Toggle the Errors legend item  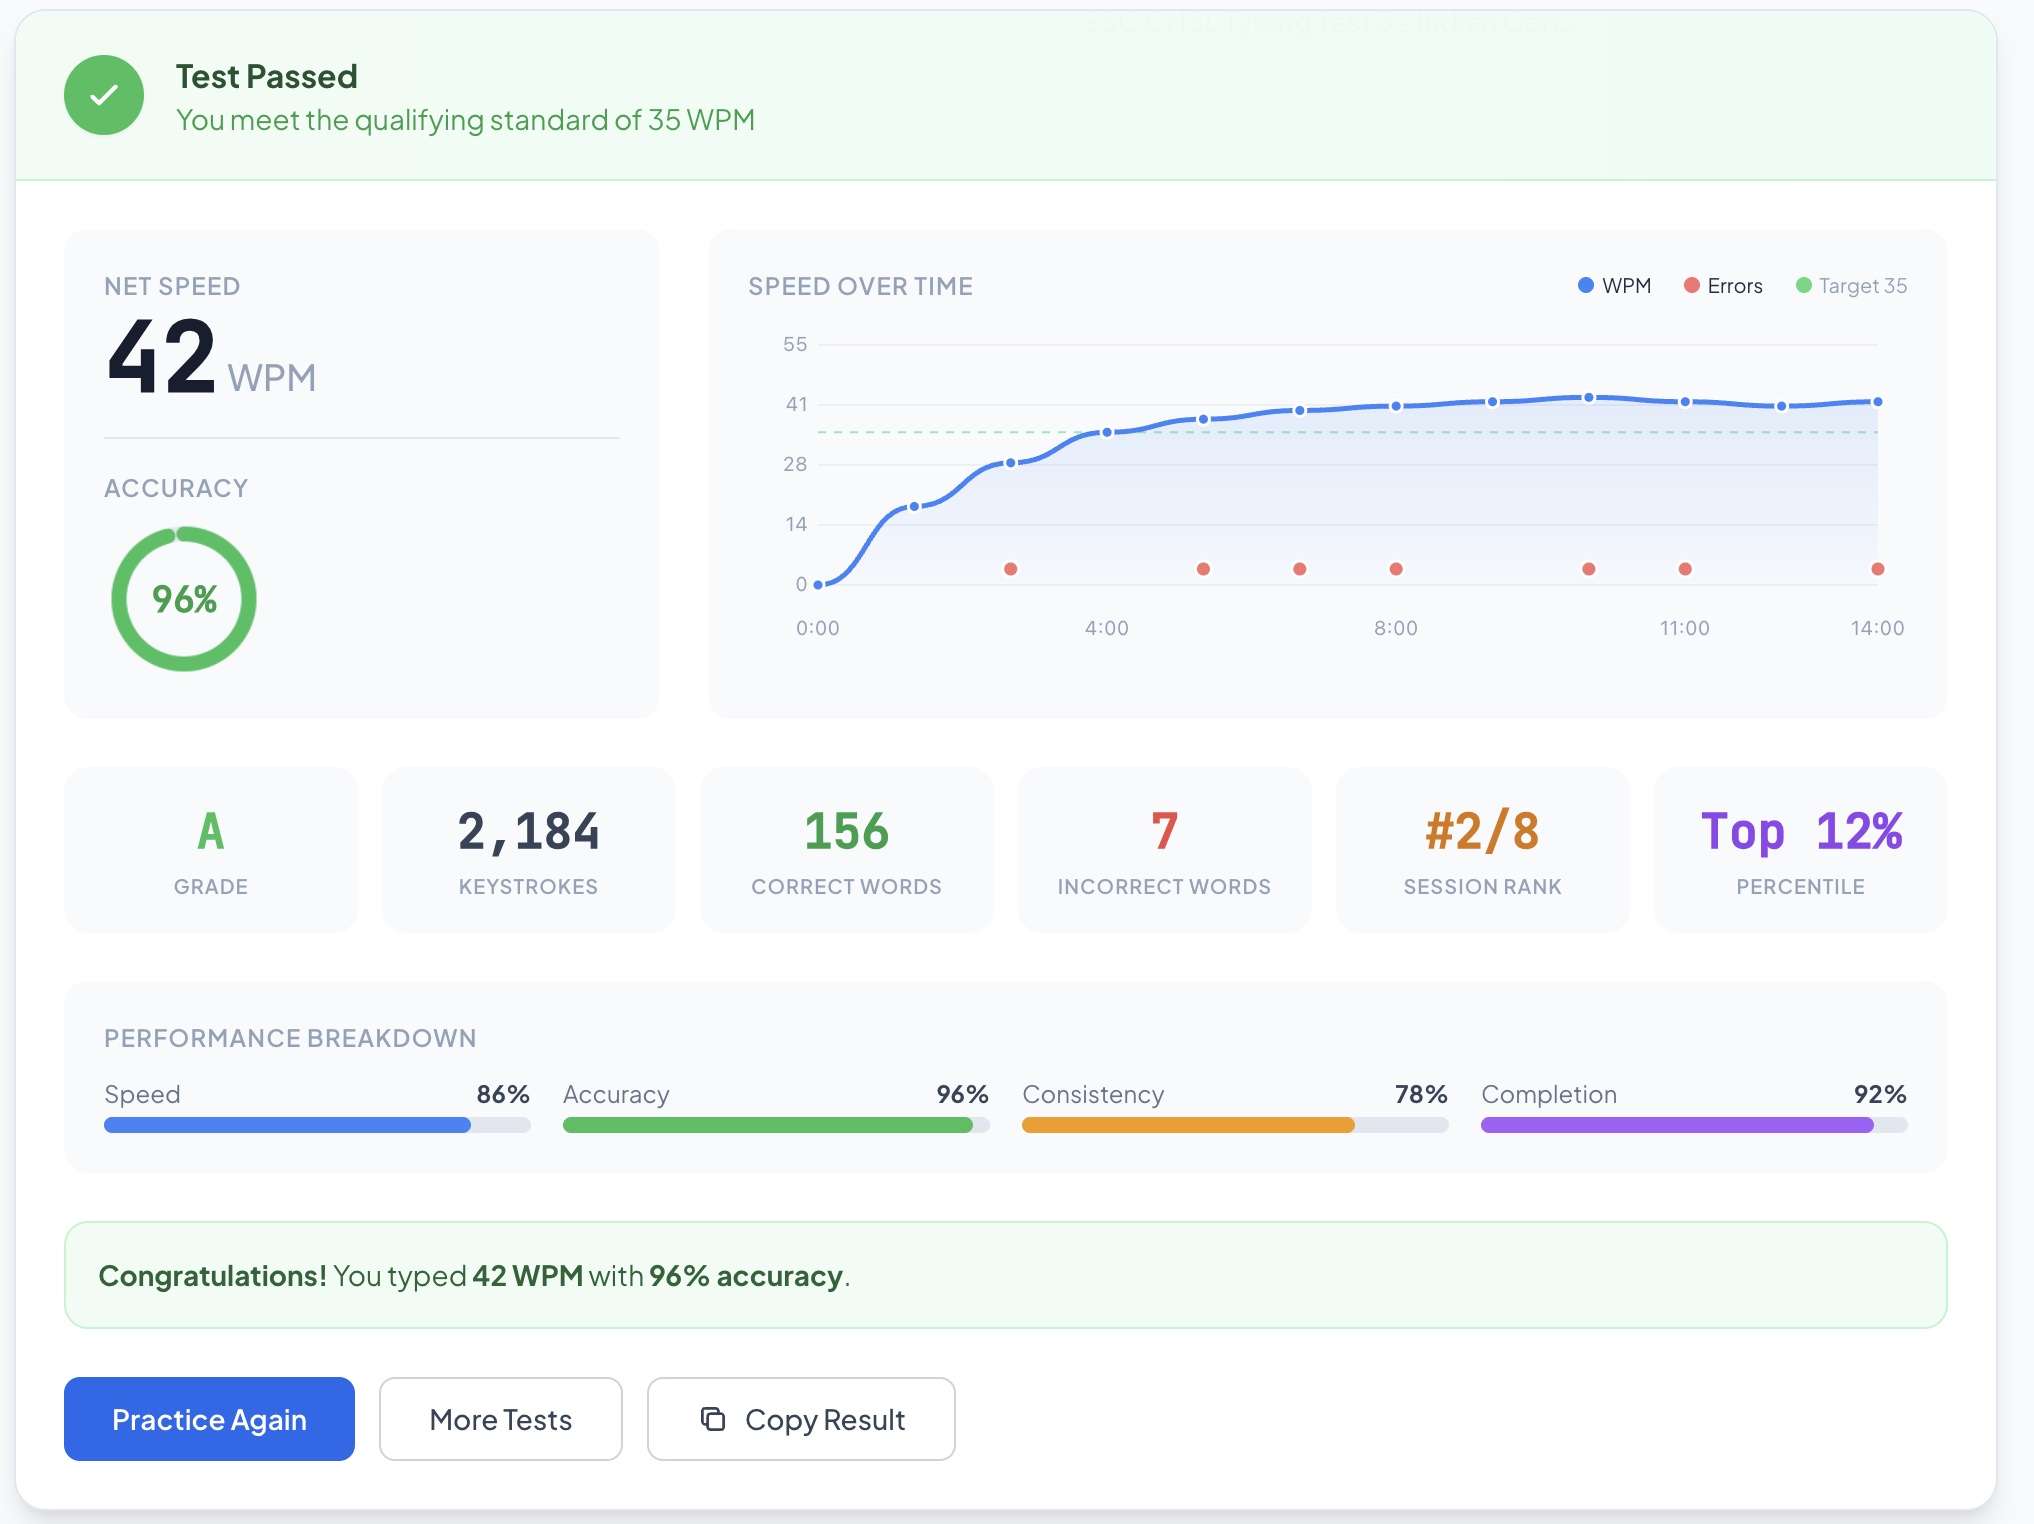(x=1723, y=286)
